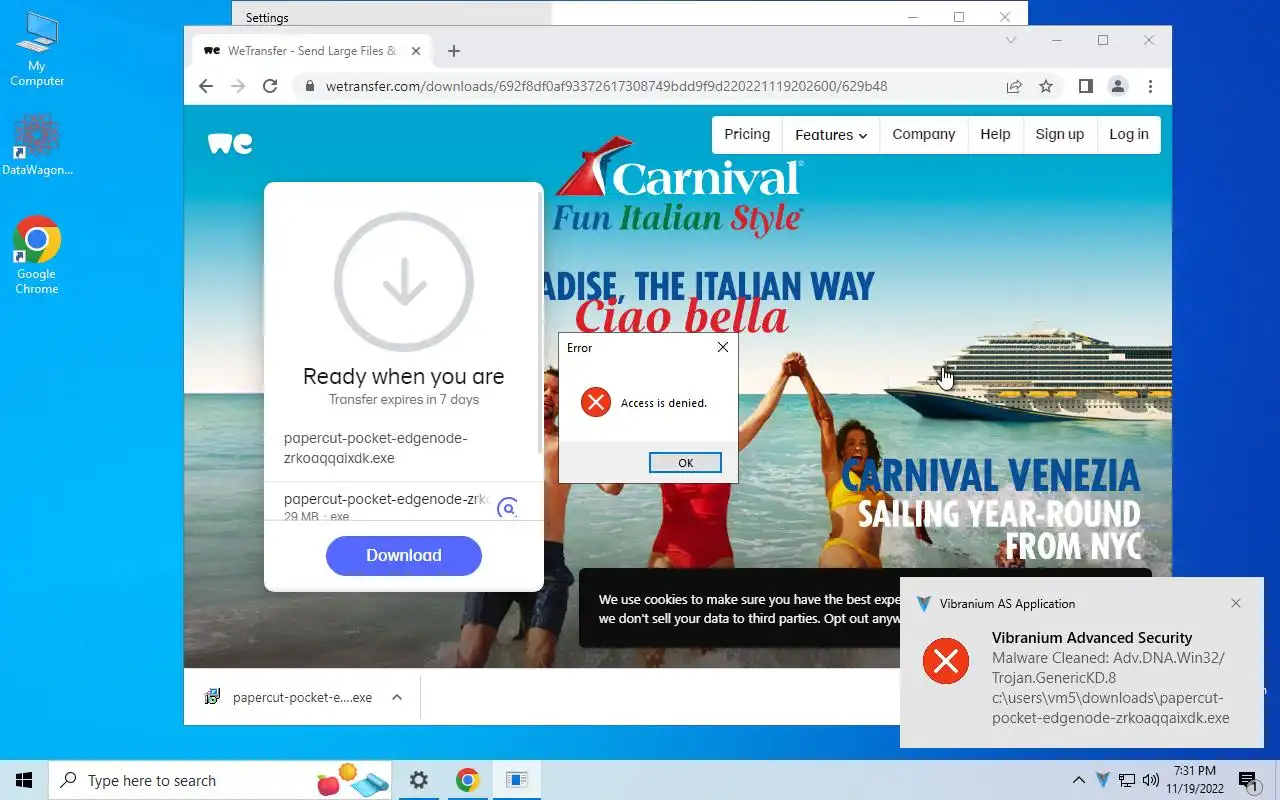Click the address bar URL

[606, 86]
